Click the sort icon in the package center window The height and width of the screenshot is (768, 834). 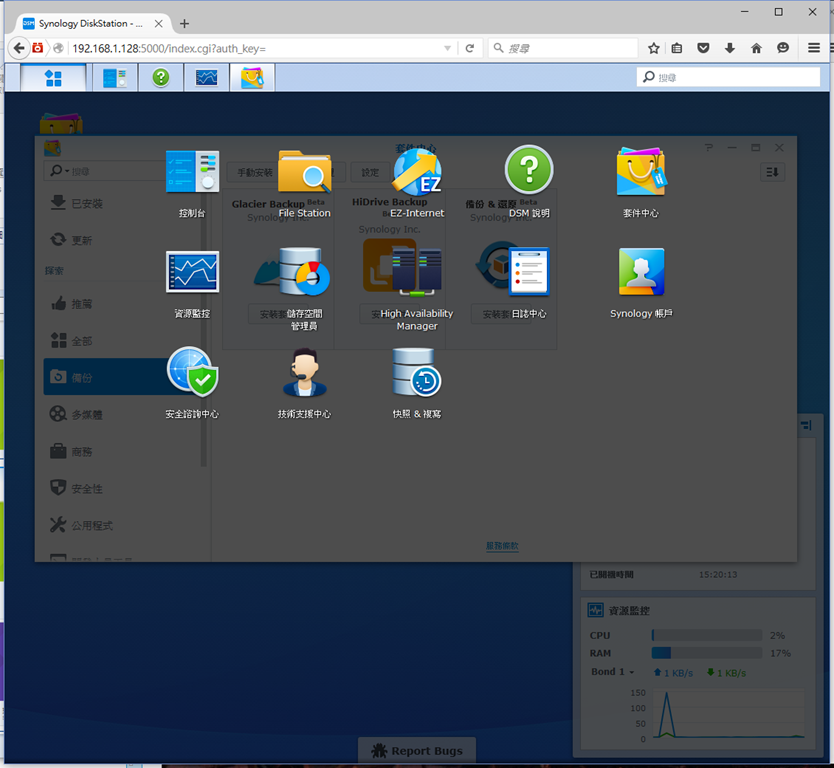click(772, 172)
